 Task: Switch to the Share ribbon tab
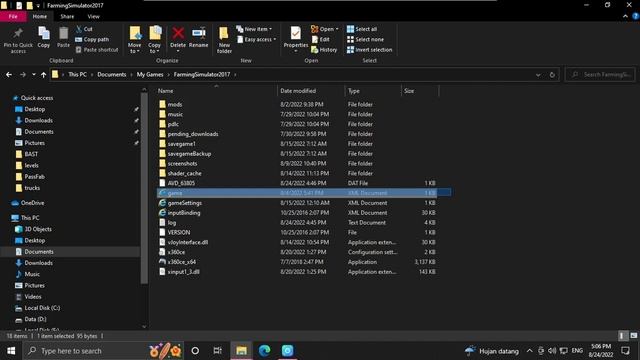pyautogui.click(x=67, y=16)
